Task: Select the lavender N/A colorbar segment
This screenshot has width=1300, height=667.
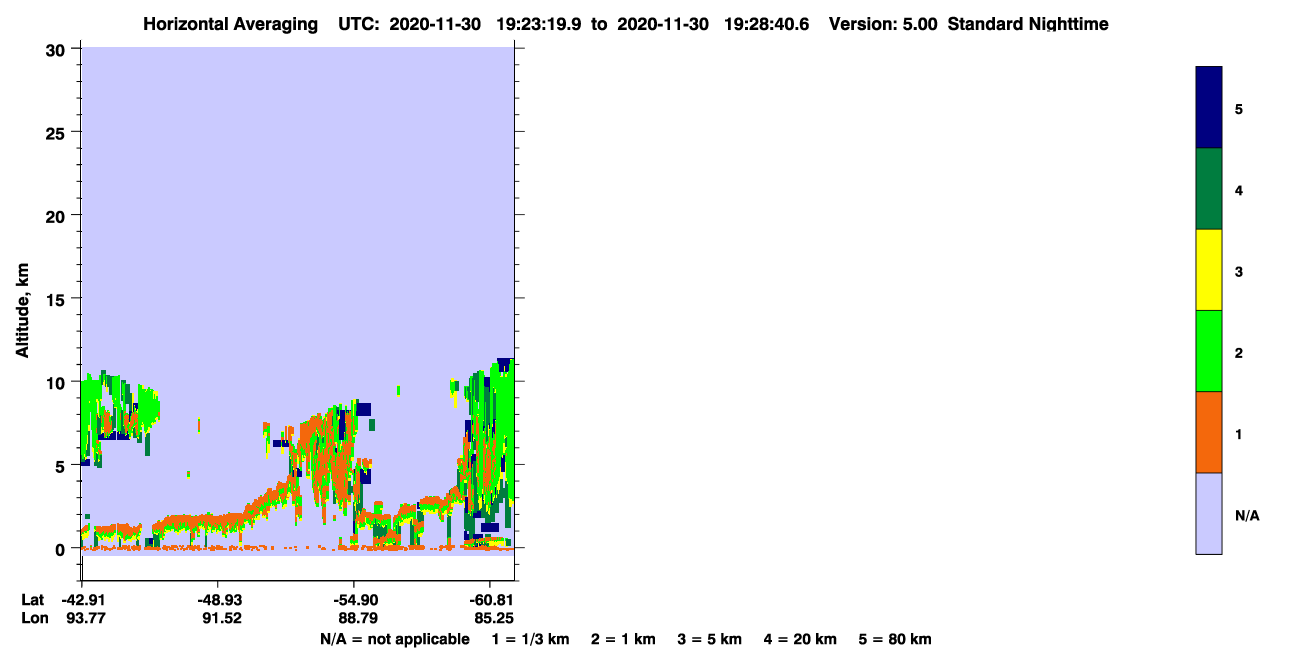Action: pos(1209,513)
